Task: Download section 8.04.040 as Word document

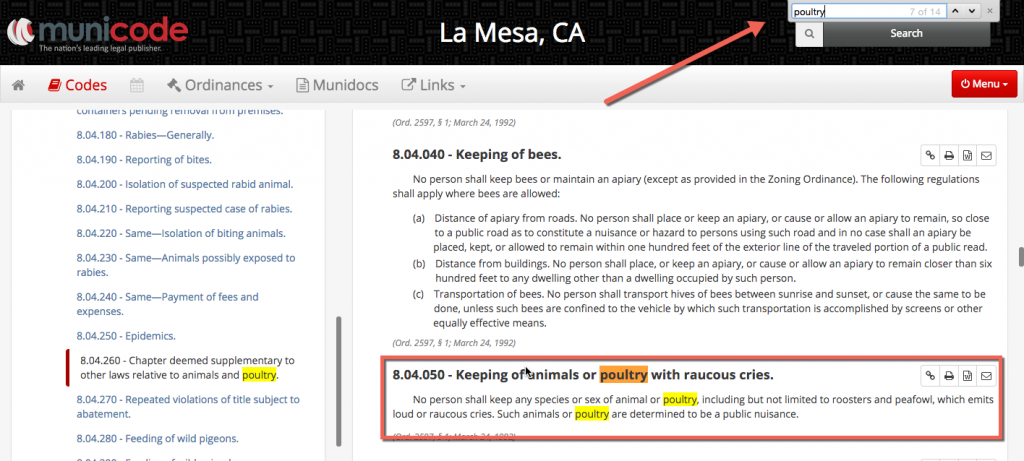Action: pyautogui.click(x=967, y=155)
